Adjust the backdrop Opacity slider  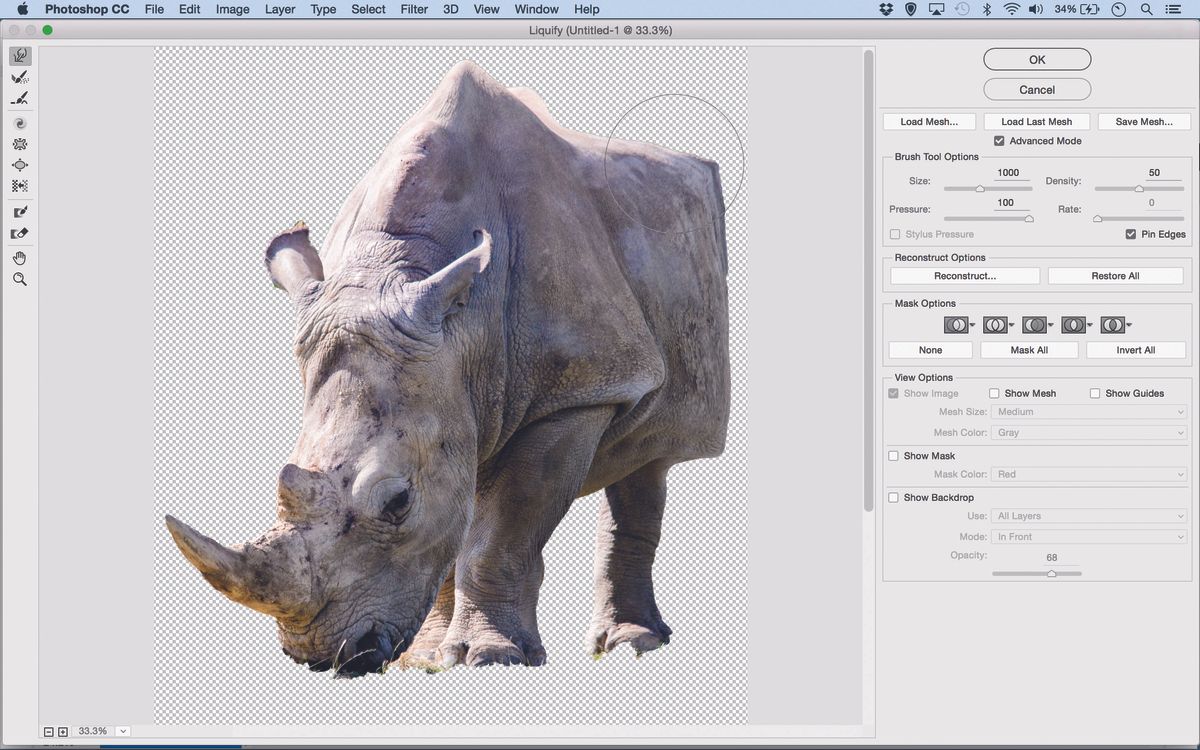click(1050, 573)
